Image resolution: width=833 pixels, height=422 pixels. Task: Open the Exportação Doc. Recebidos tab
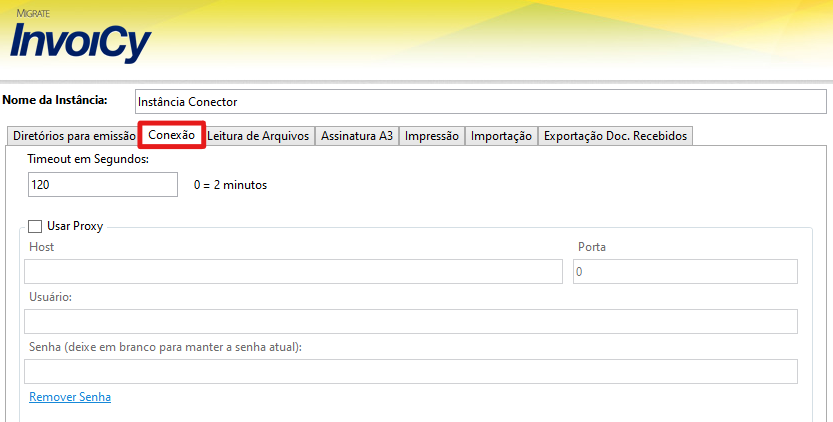615,136
